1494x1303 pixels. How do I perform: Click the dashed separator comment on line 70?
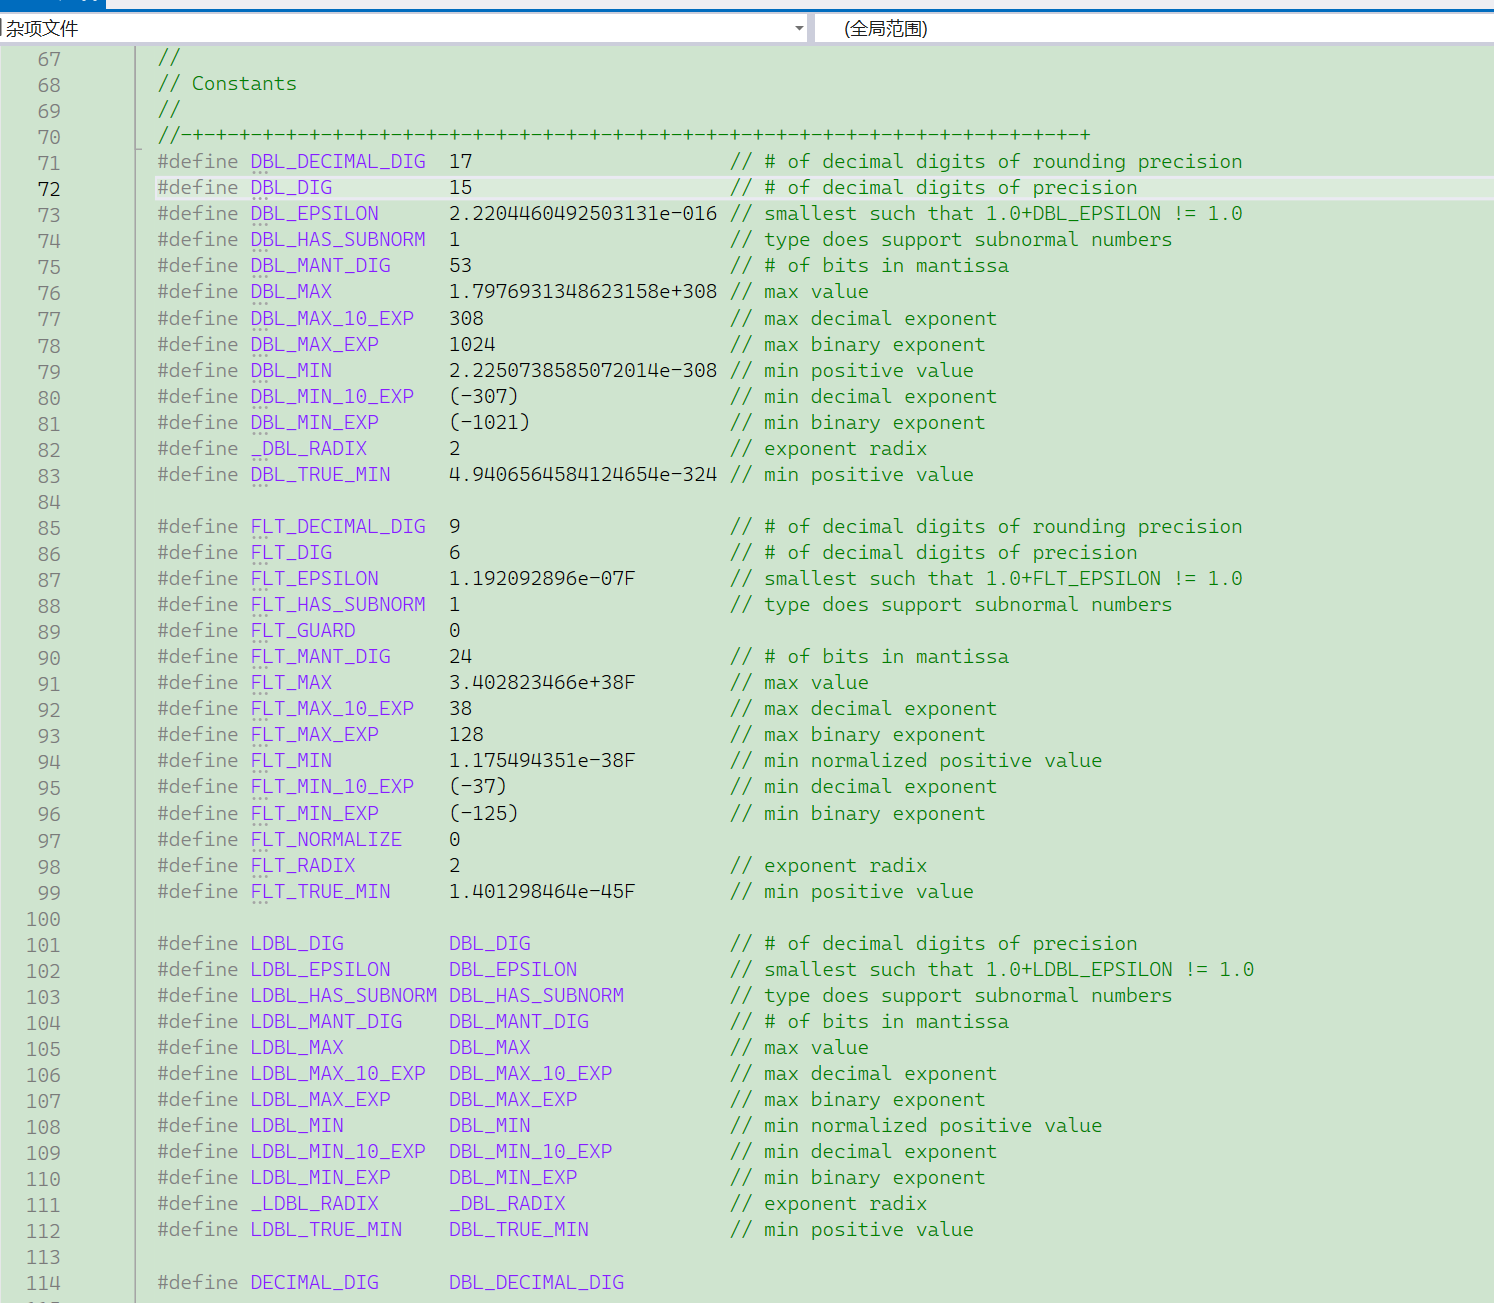624,135
